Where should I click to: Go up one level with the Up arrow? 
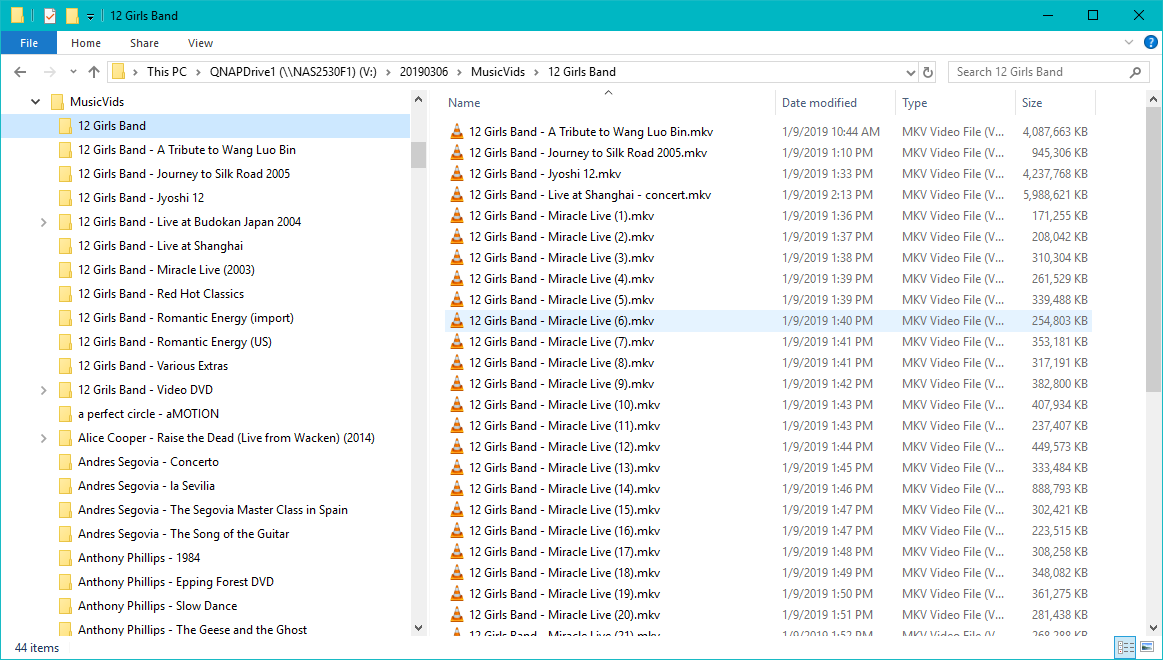[x=93, y=72]
